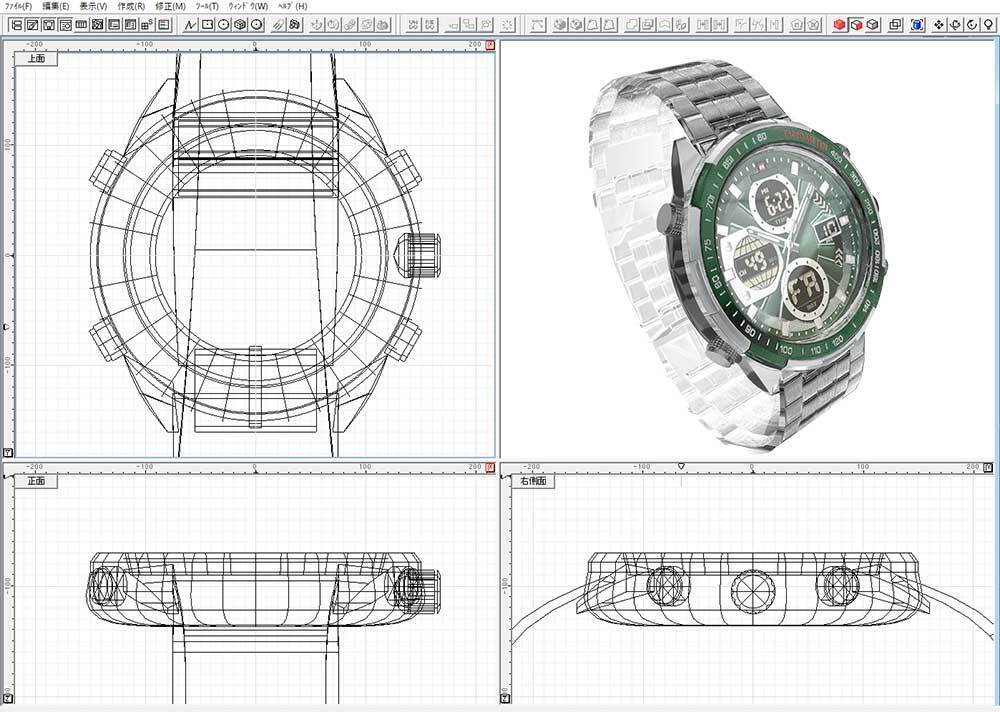This screenshot has height=712, width=1000.
Task: Select the 3D cube primitive tool
Action: (x=240, y=24)
